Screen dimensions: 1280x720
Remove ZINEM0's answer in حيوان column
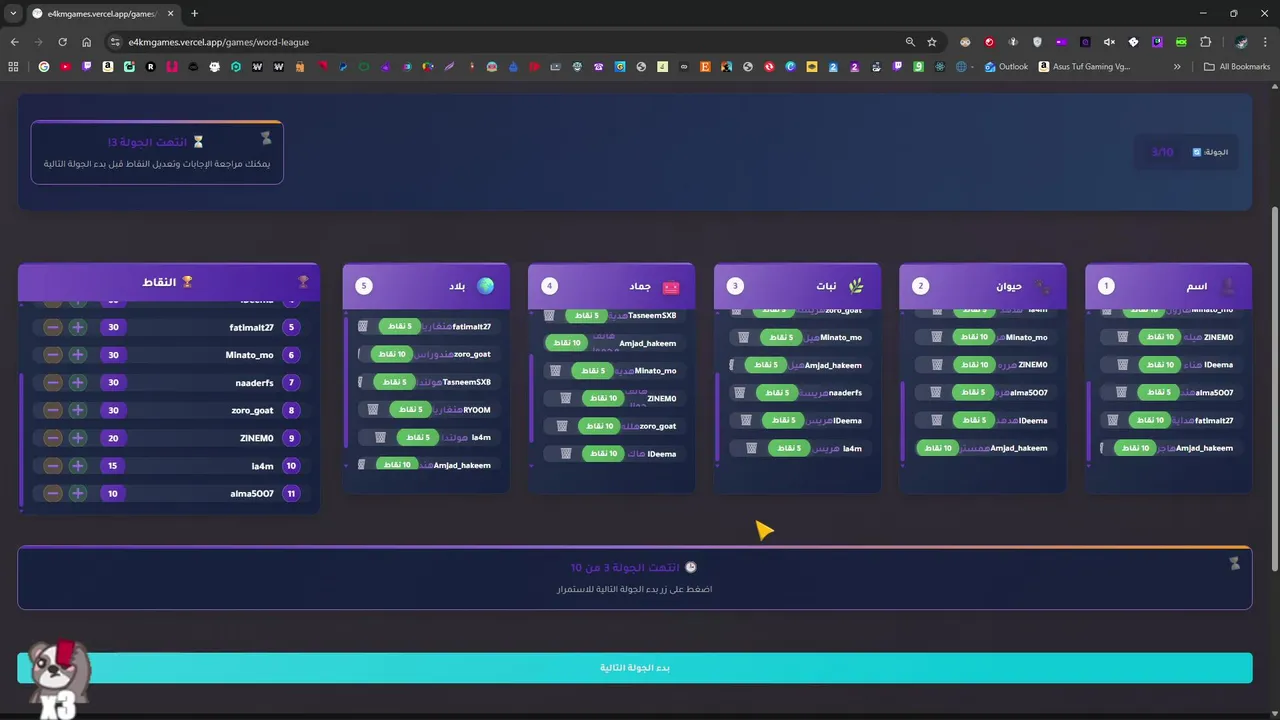click(x=937, y=365)
